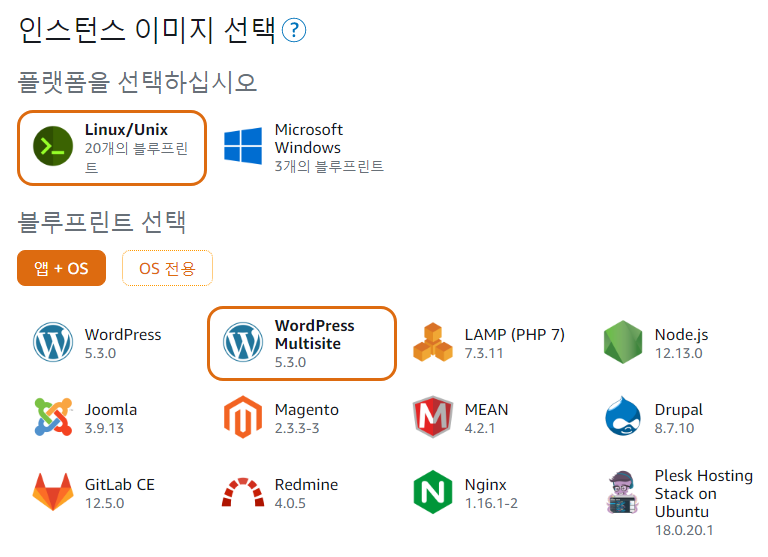The height and width of the screenshot is (557, 768).
Task: Click the Magento blueprint label
Action: click(307, 410)
